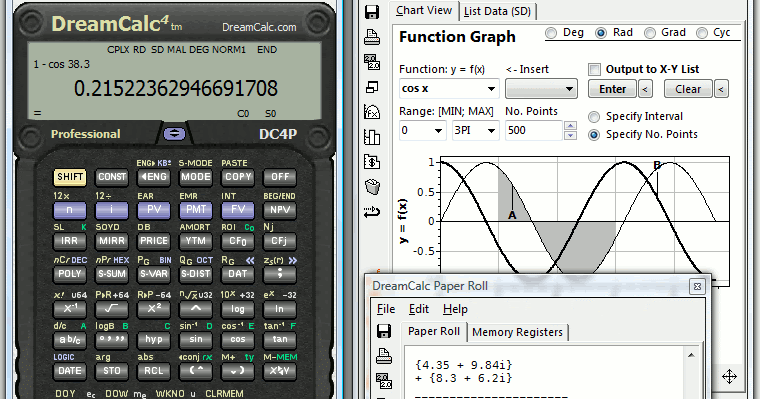Click the STO key on the calculator
The width and height of the screenshot is (760, 399).
[x=111, y=371]
